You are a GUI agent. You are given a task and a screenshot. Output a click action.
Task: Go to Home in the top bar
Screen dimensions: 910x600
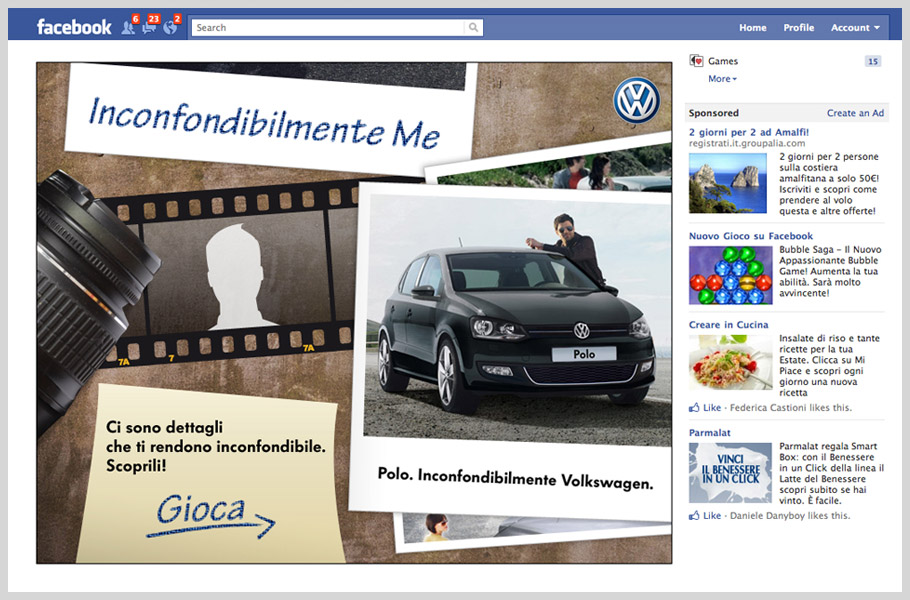(x=753, y=27)
